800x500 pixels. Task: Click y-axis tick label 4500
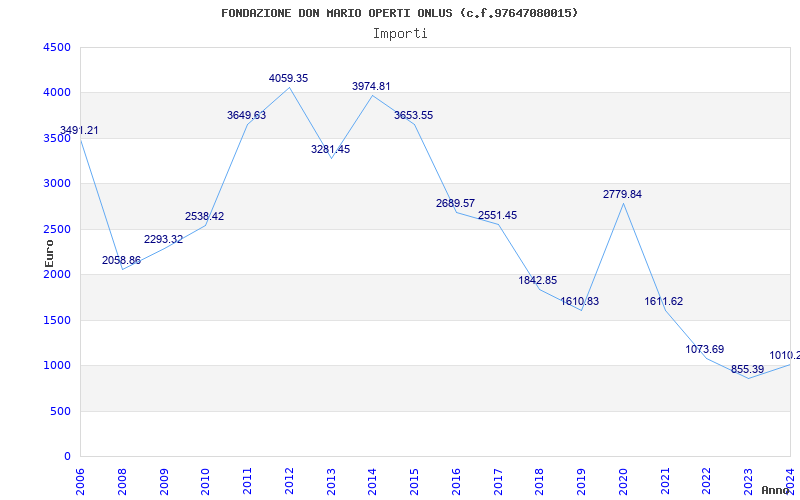tap(57, 47)
